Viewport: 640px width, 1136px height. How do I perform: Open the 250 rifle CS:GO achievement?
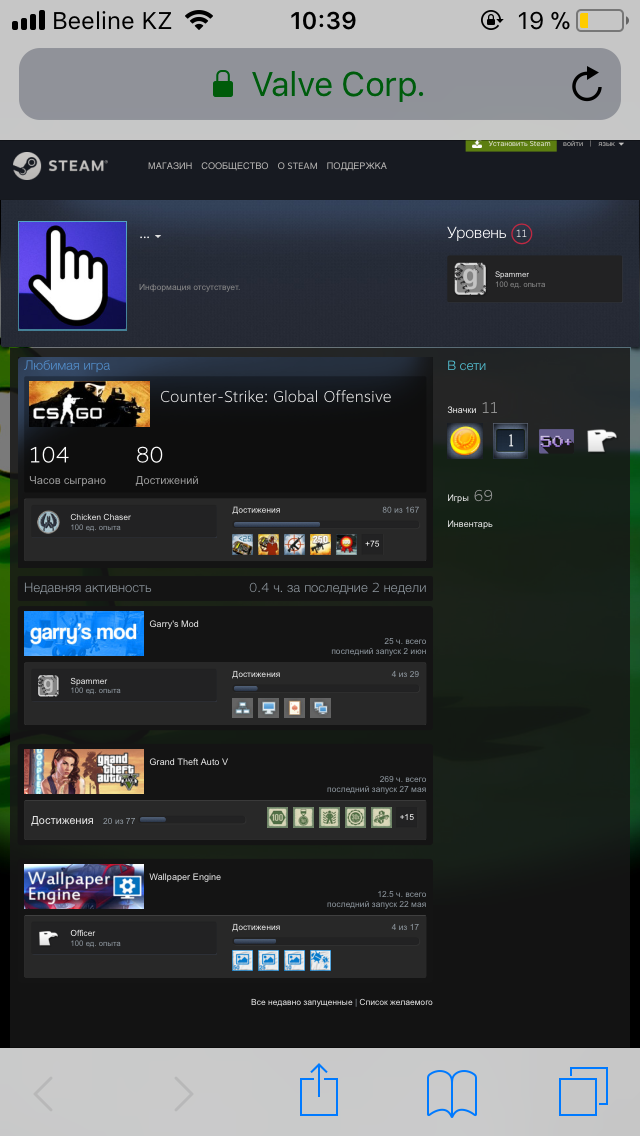coord(320,544)
